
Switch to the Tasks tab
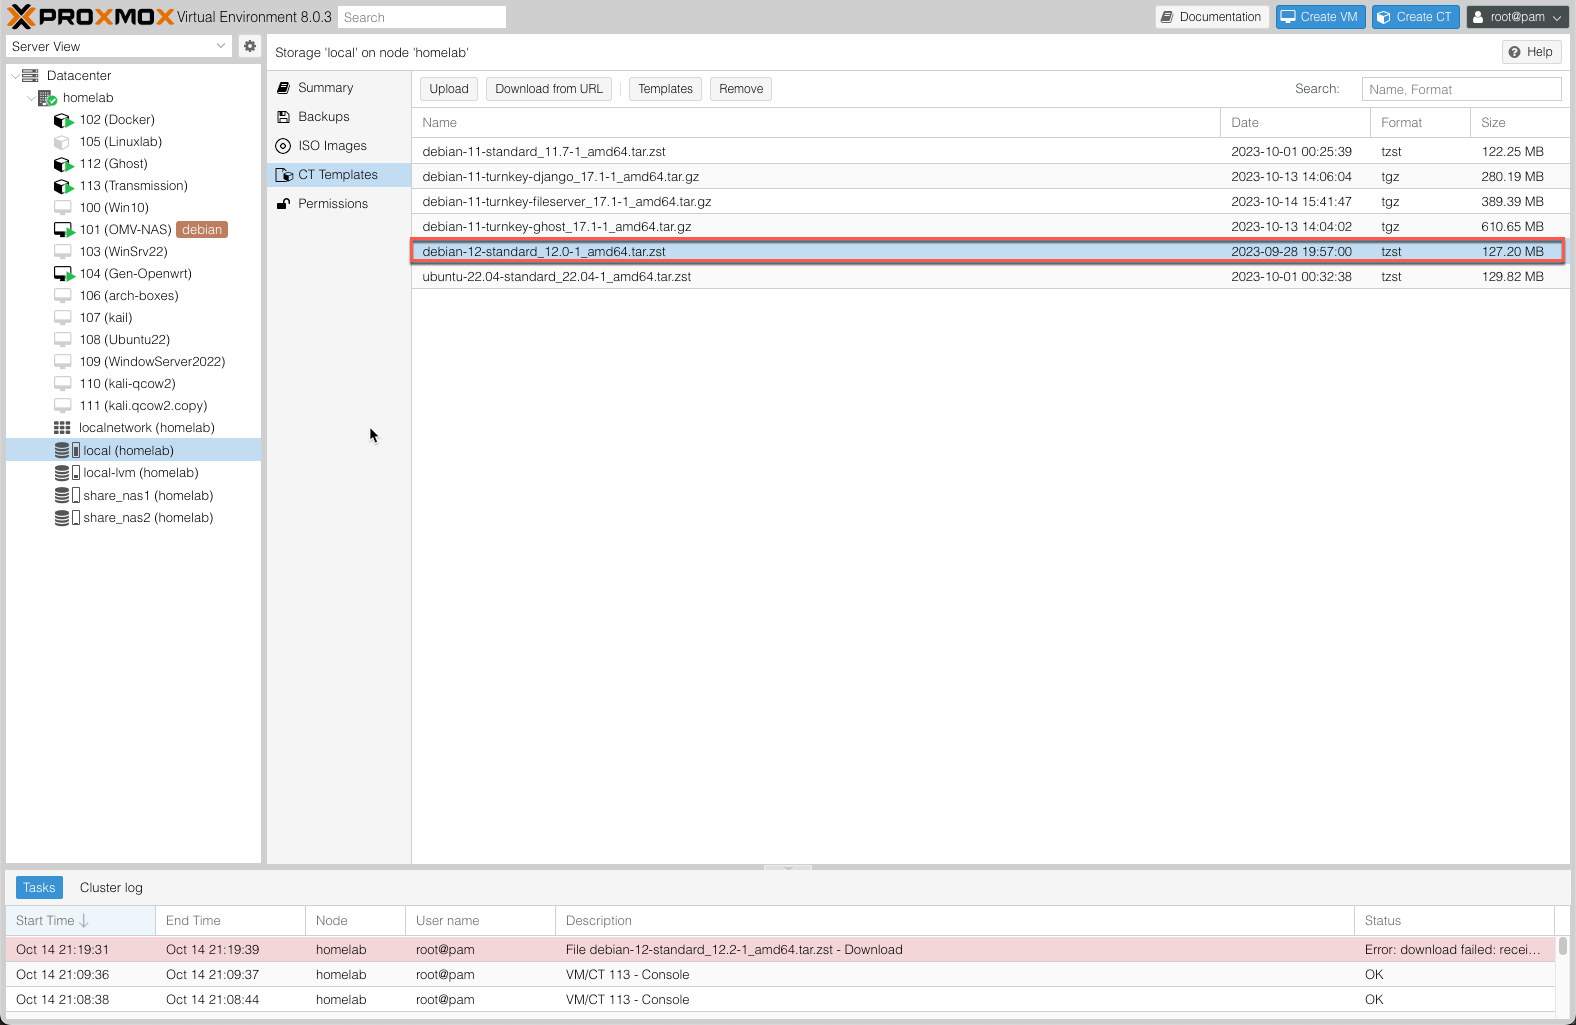[x=39, y=888]
